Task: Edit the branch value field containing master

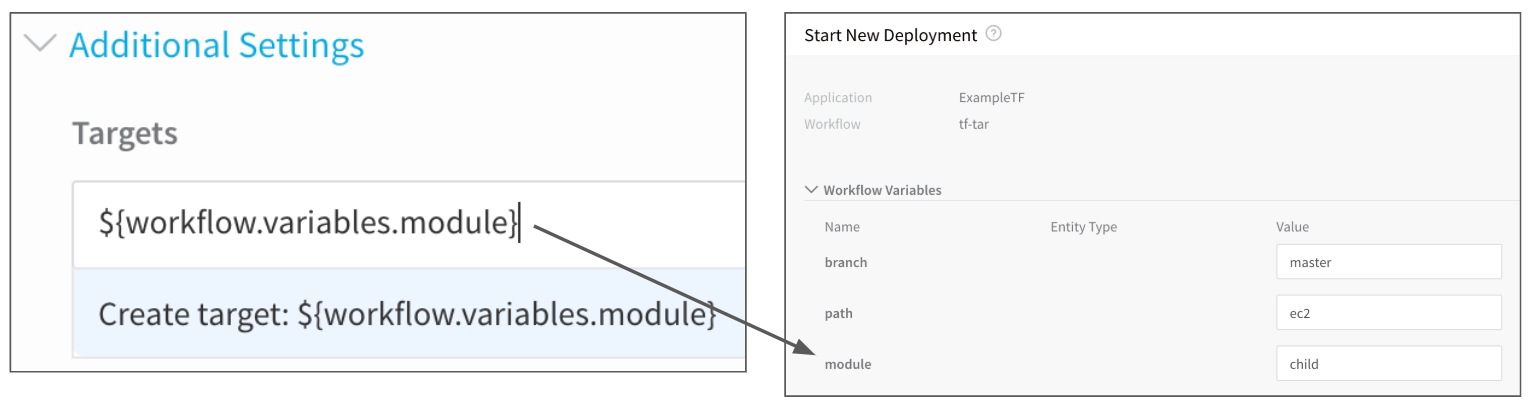Action: [1389, 262]
